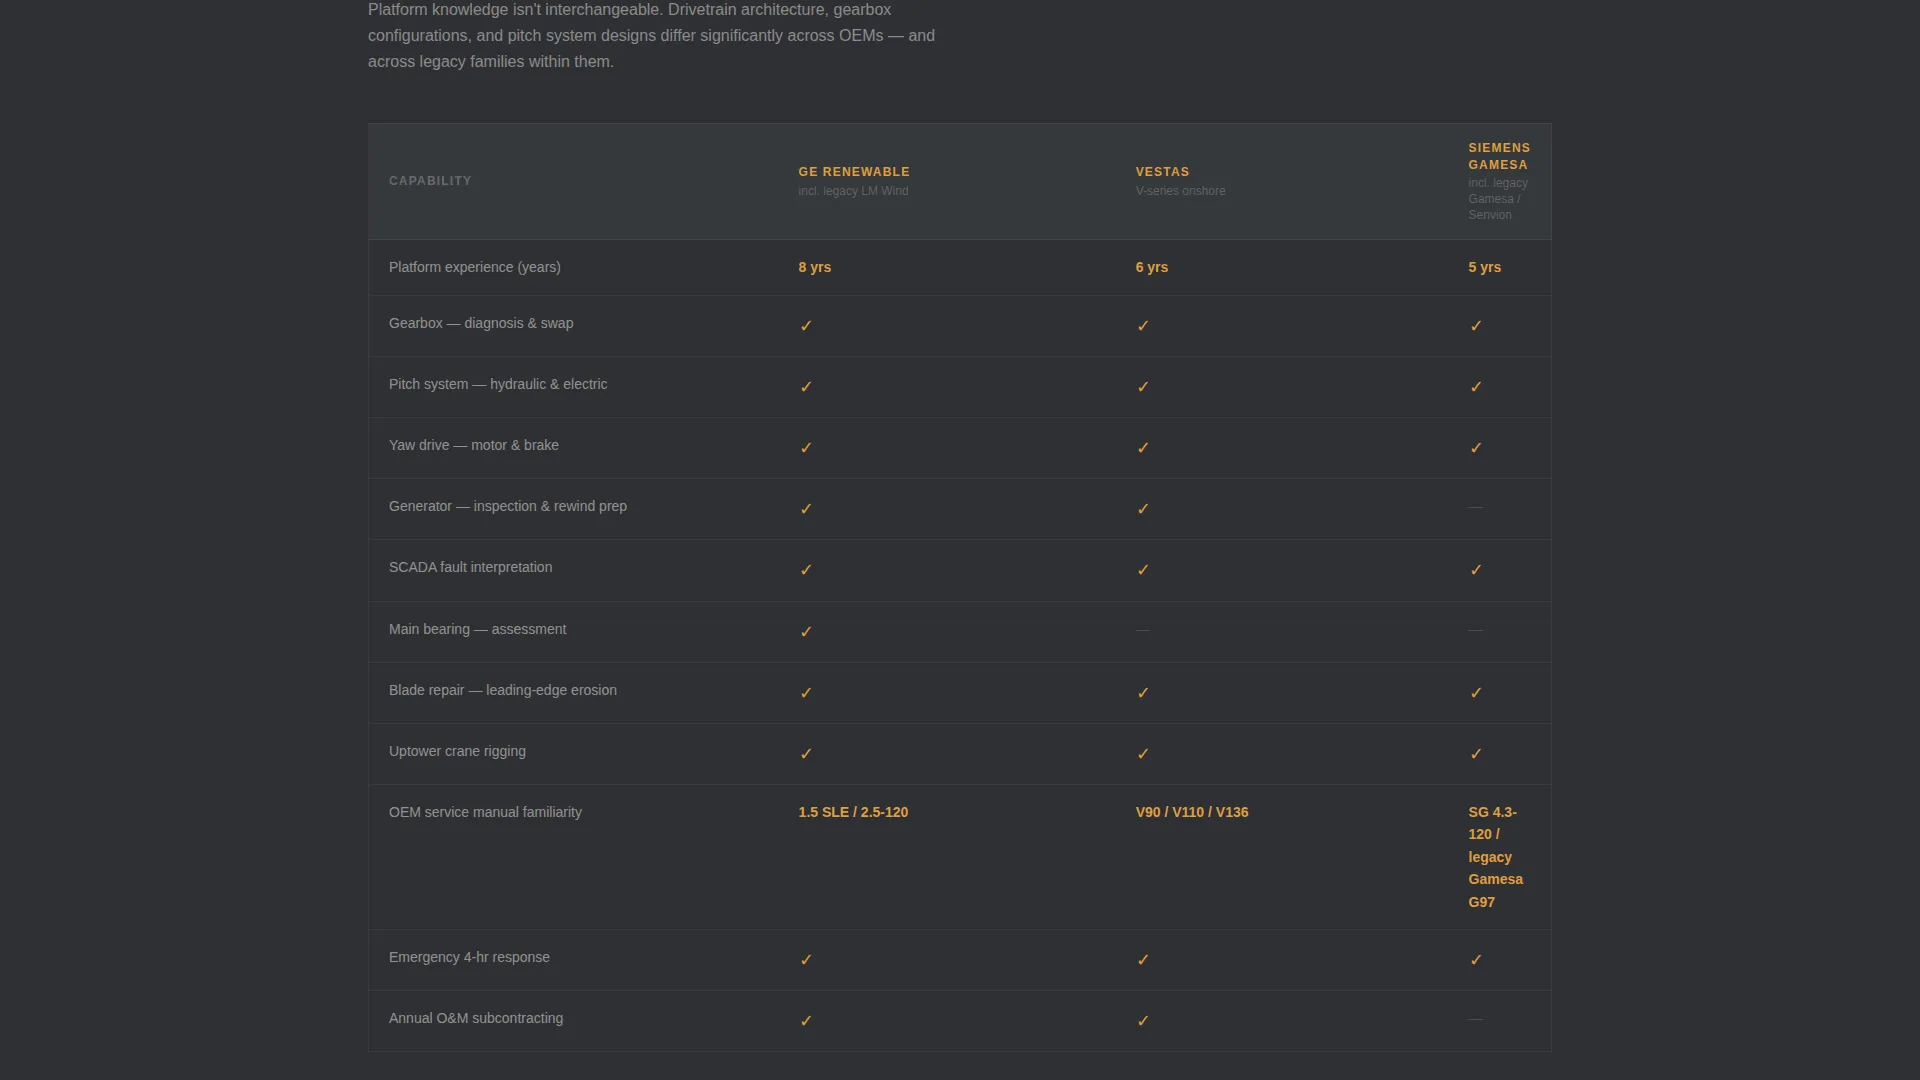Click Vestas checkmark in Pitch system row
1920x1080 pixels.
[1143, 387]
